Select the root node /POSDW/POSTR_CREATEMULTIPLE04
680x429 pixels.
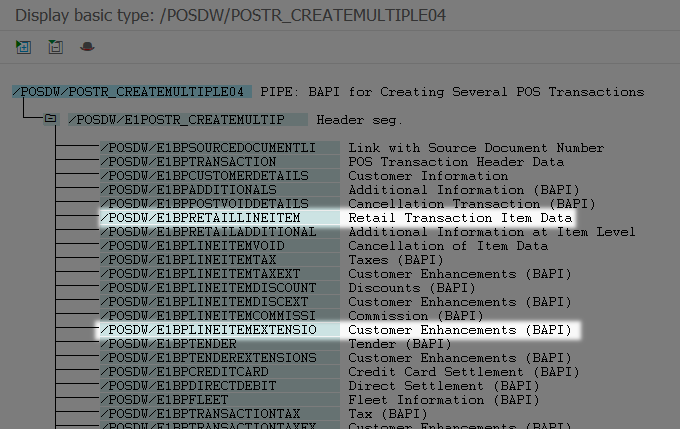pos(129,91)
